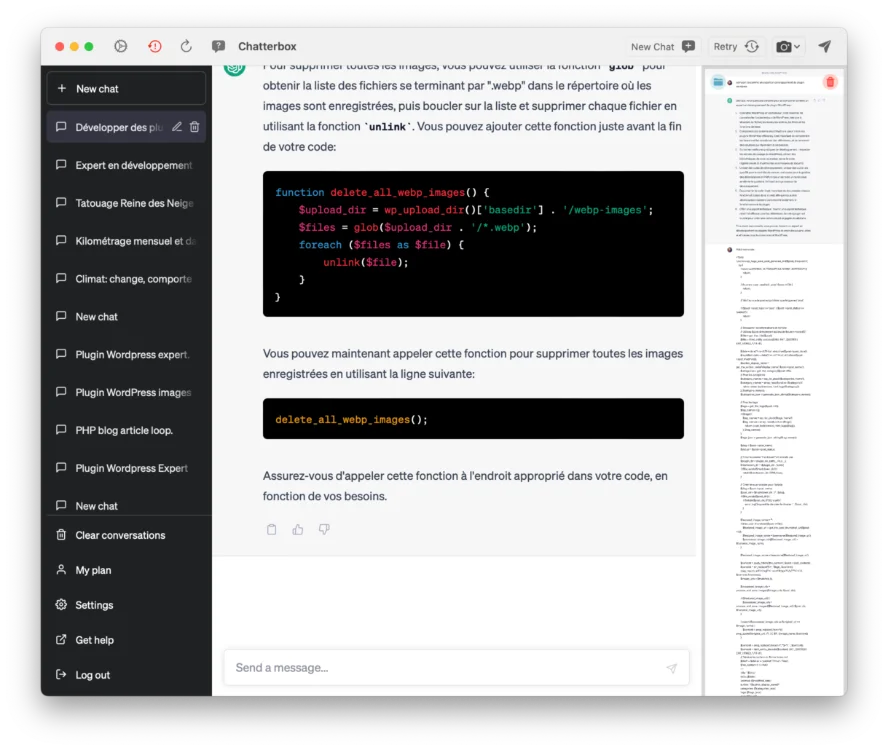The width and height of the screenshot is (888, 750).
Task: Delete the 'Développer des plu' conversation
Action: point(195,127)
